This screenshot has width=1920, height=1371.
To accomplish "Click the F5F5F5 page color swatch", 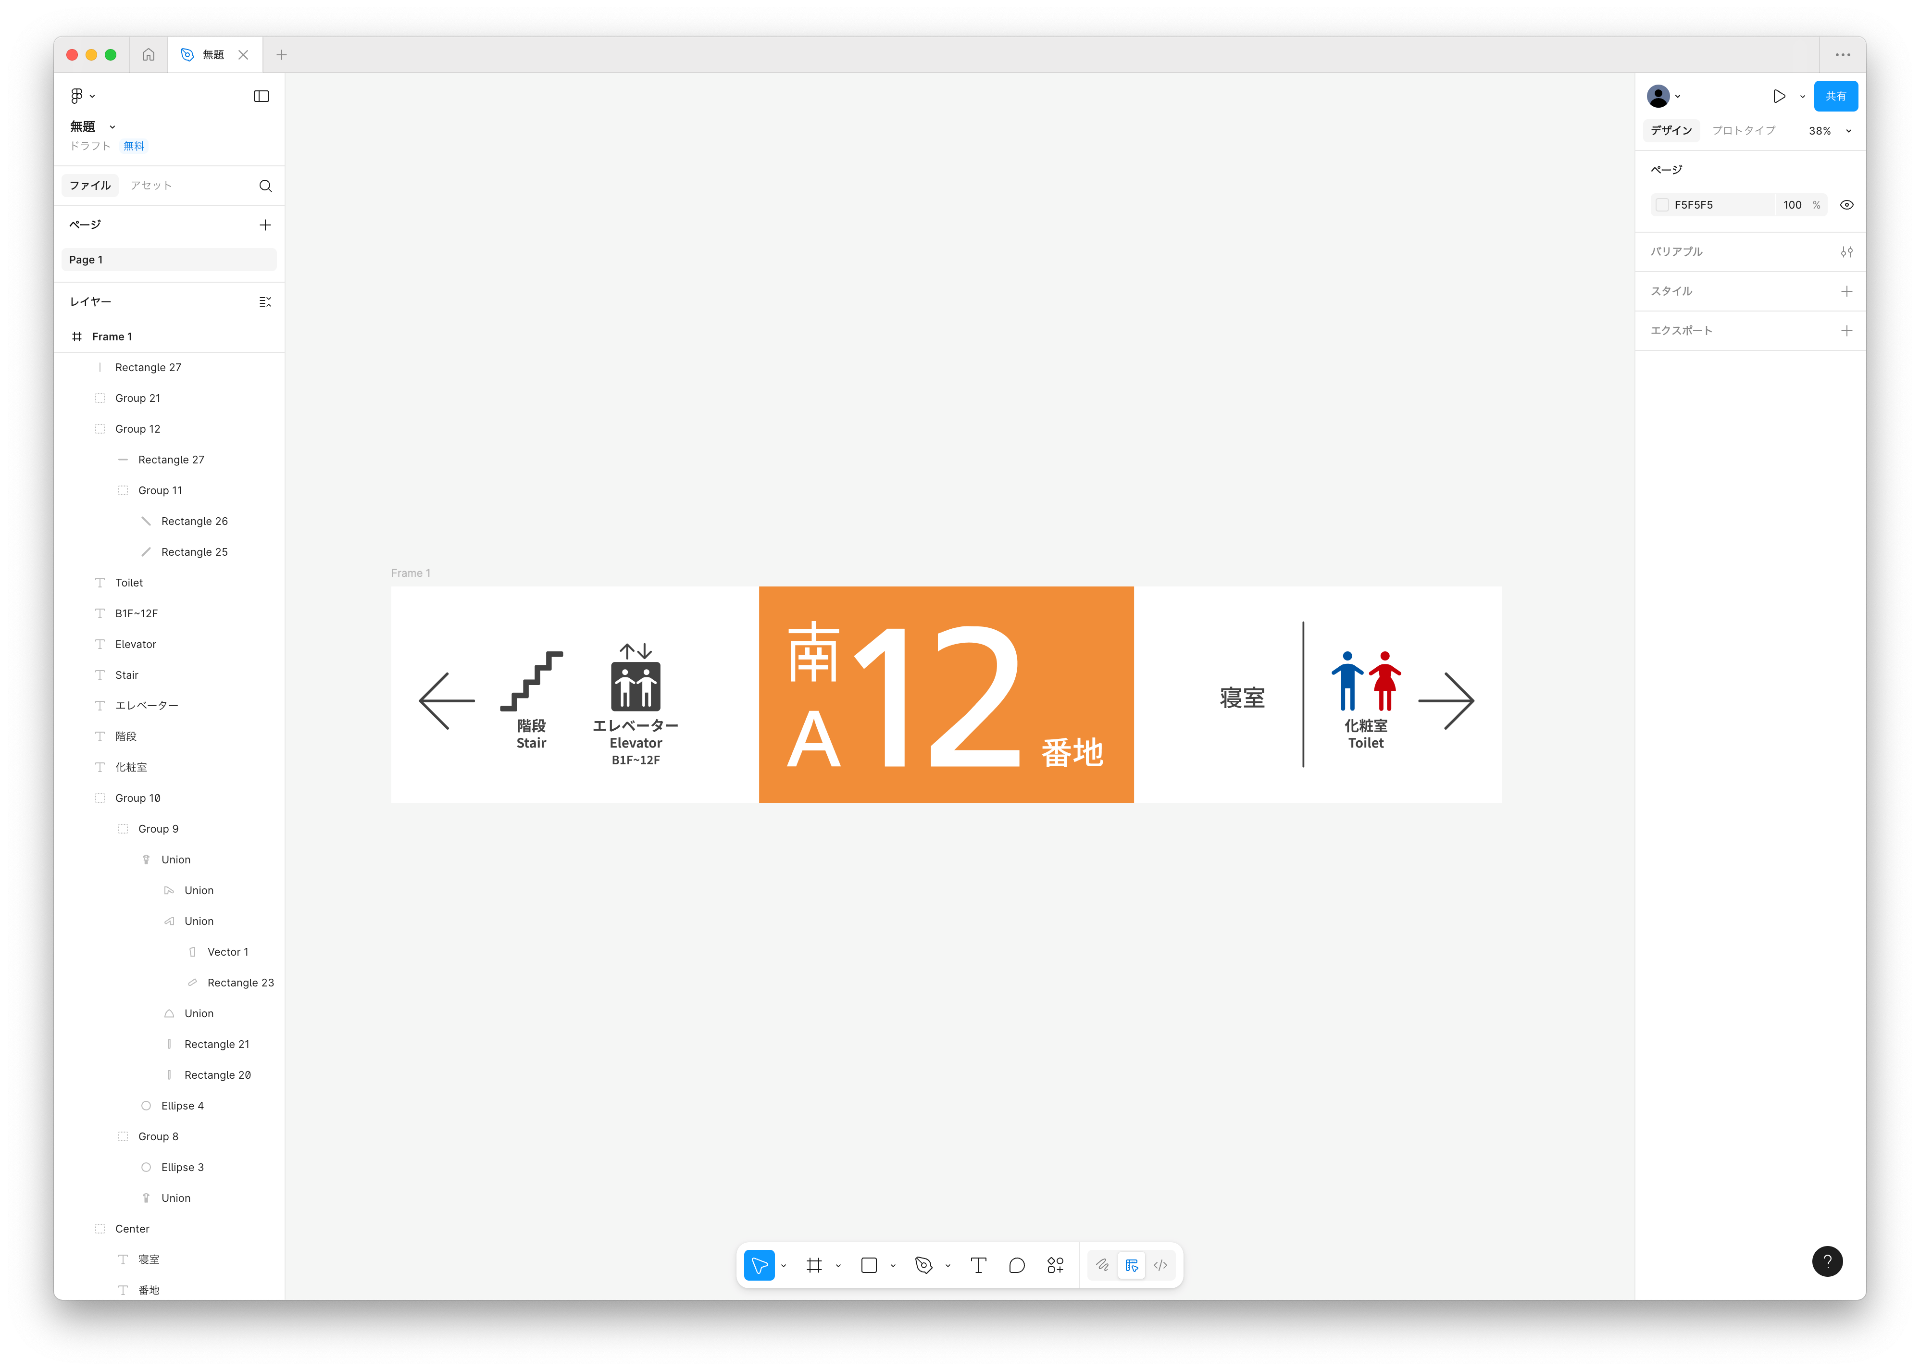I will pos(1663,205).
